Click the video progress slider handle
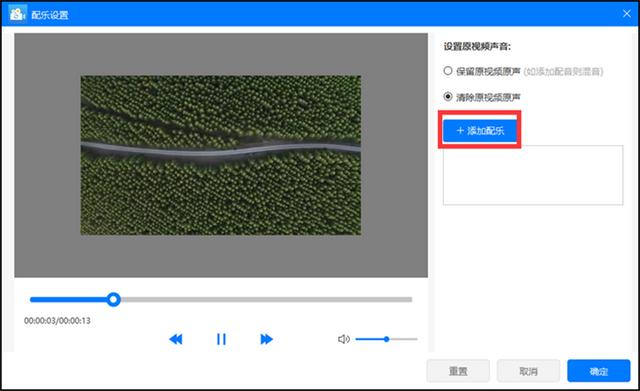Image resolution: width=640 pixels, height=391 pixels. tap(113, 300)
